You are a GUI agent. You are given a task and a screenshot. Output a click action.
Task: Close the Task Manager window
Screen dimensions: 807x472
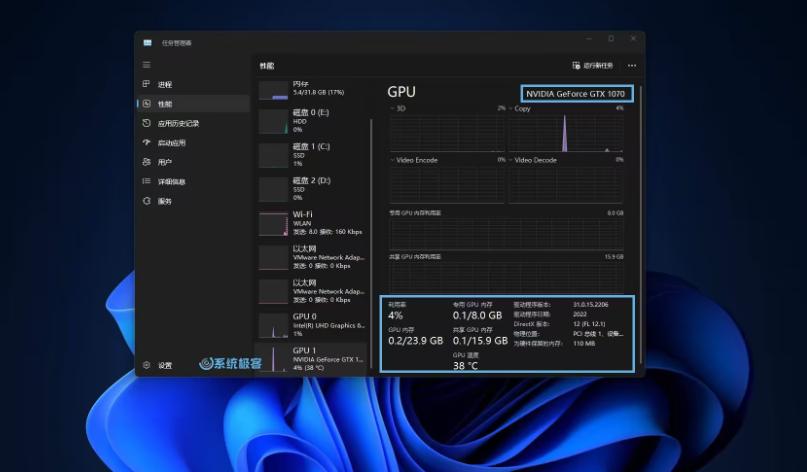point(634,39)
